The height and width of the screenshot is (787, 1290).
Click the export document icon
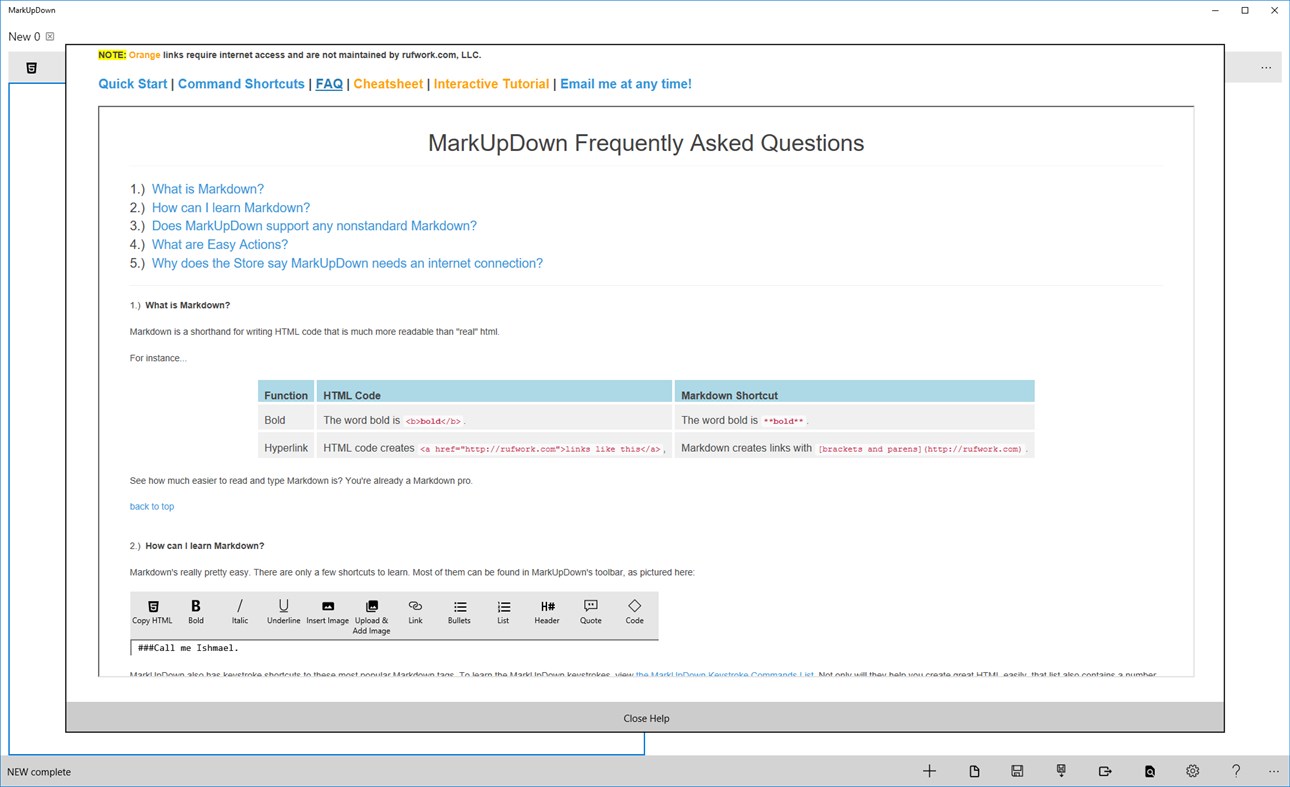1105,771
